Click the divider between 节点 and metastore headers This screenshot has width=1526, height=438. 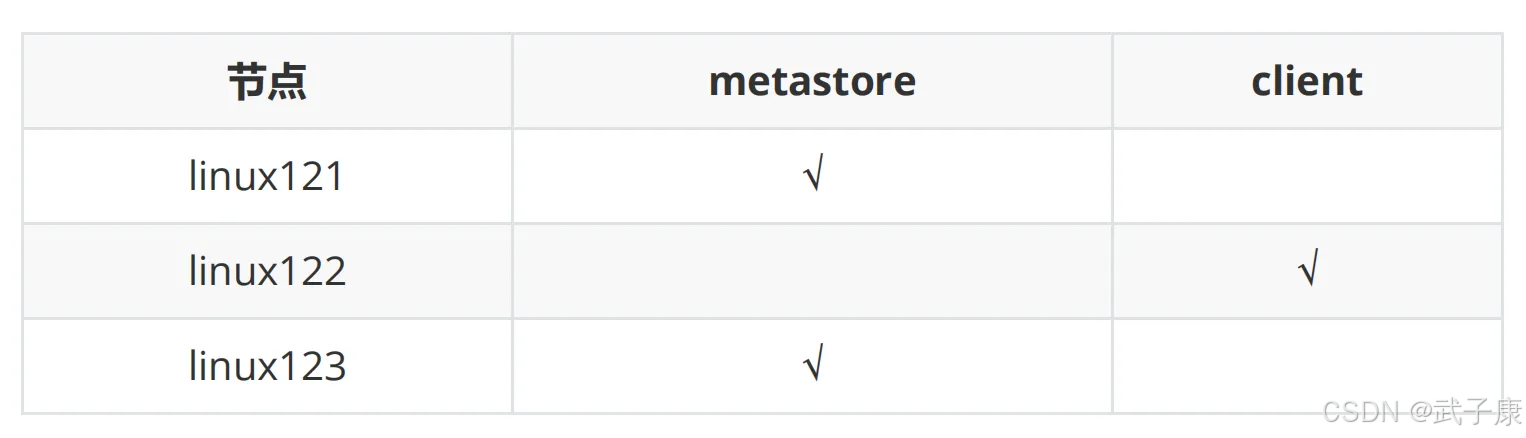512,81
